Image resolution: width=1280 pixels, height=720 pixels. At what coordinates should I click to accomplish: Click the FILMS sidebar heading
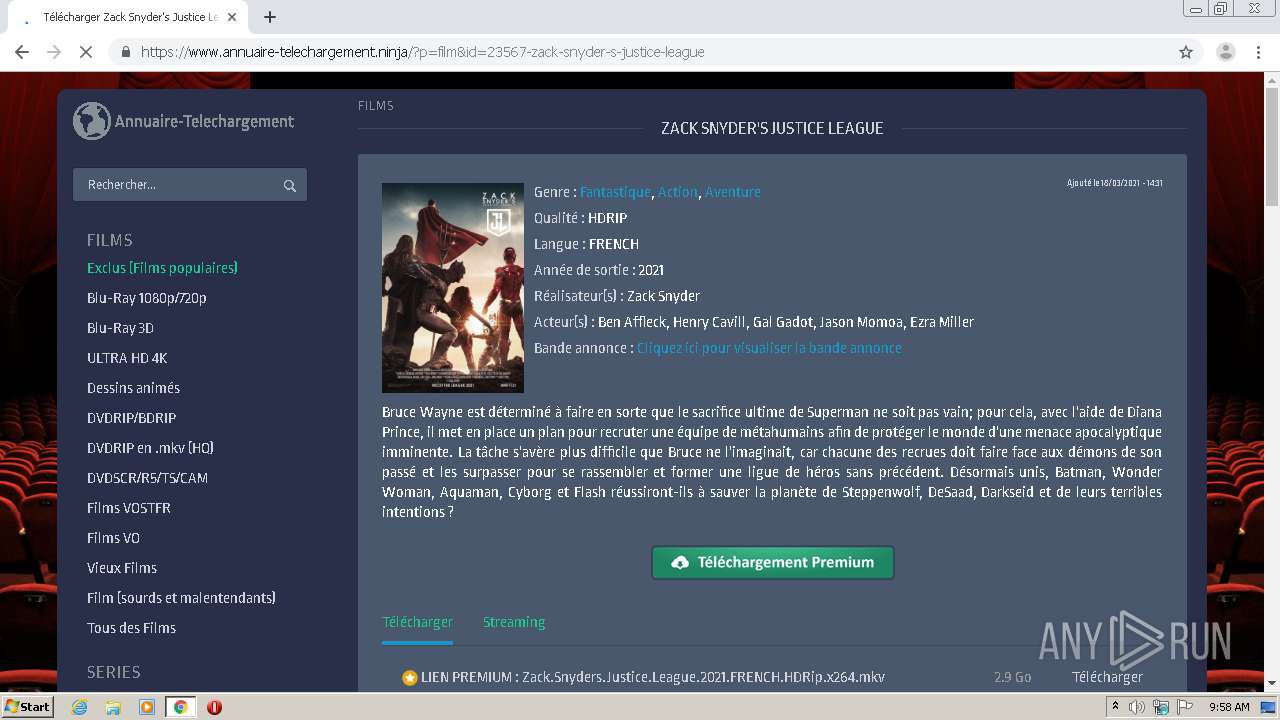110,240
